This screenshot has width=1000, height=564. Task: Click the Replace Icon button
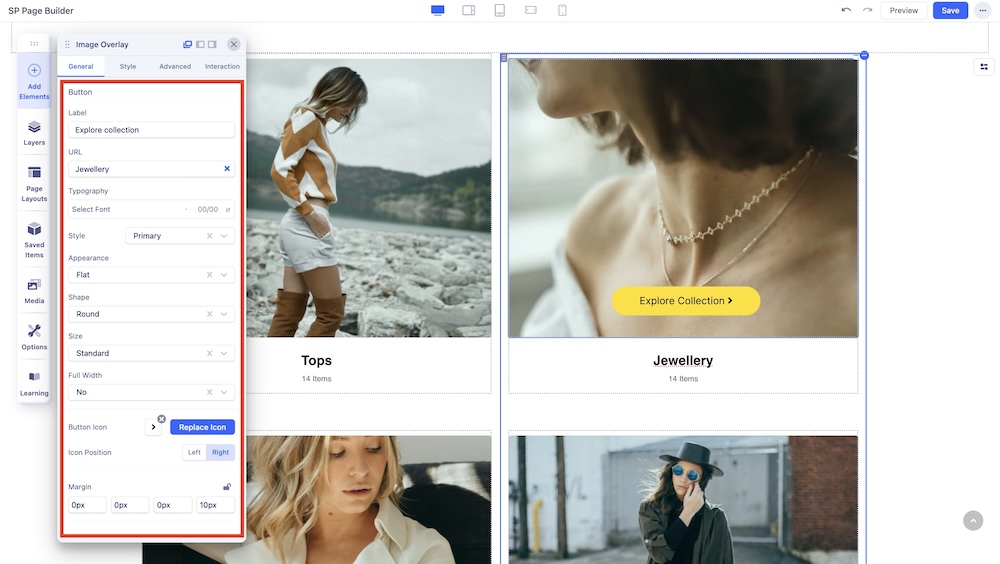202,427
